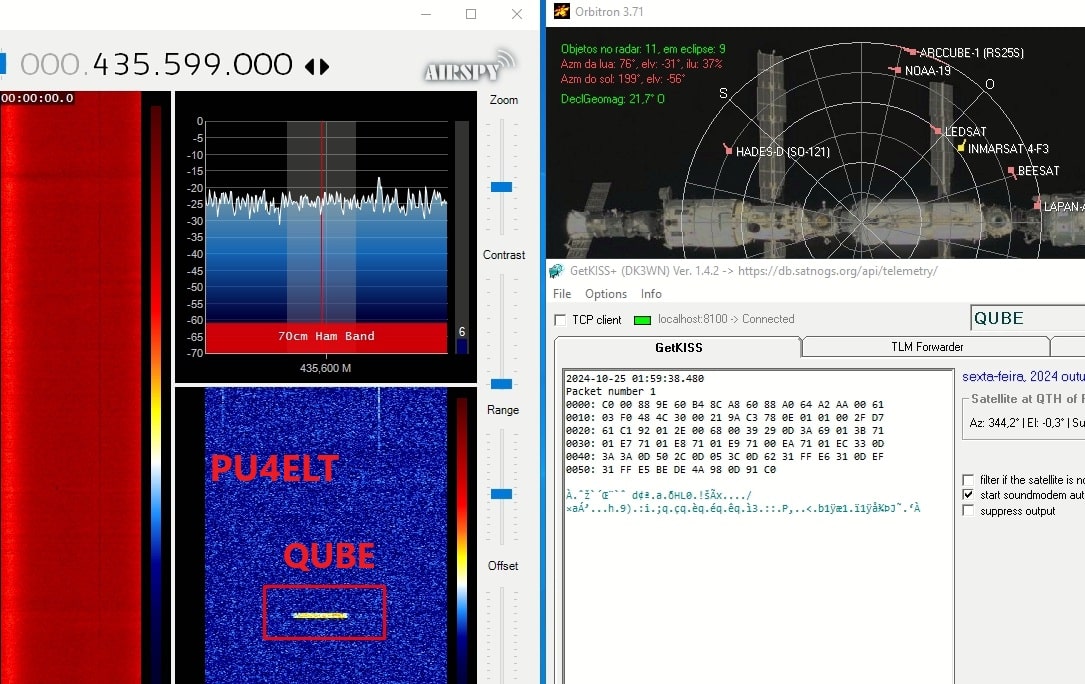The image size is (1085, 684).
Task: Click the 'sexta-feira, 2024' date text
Action: [x=1023, y=377]
